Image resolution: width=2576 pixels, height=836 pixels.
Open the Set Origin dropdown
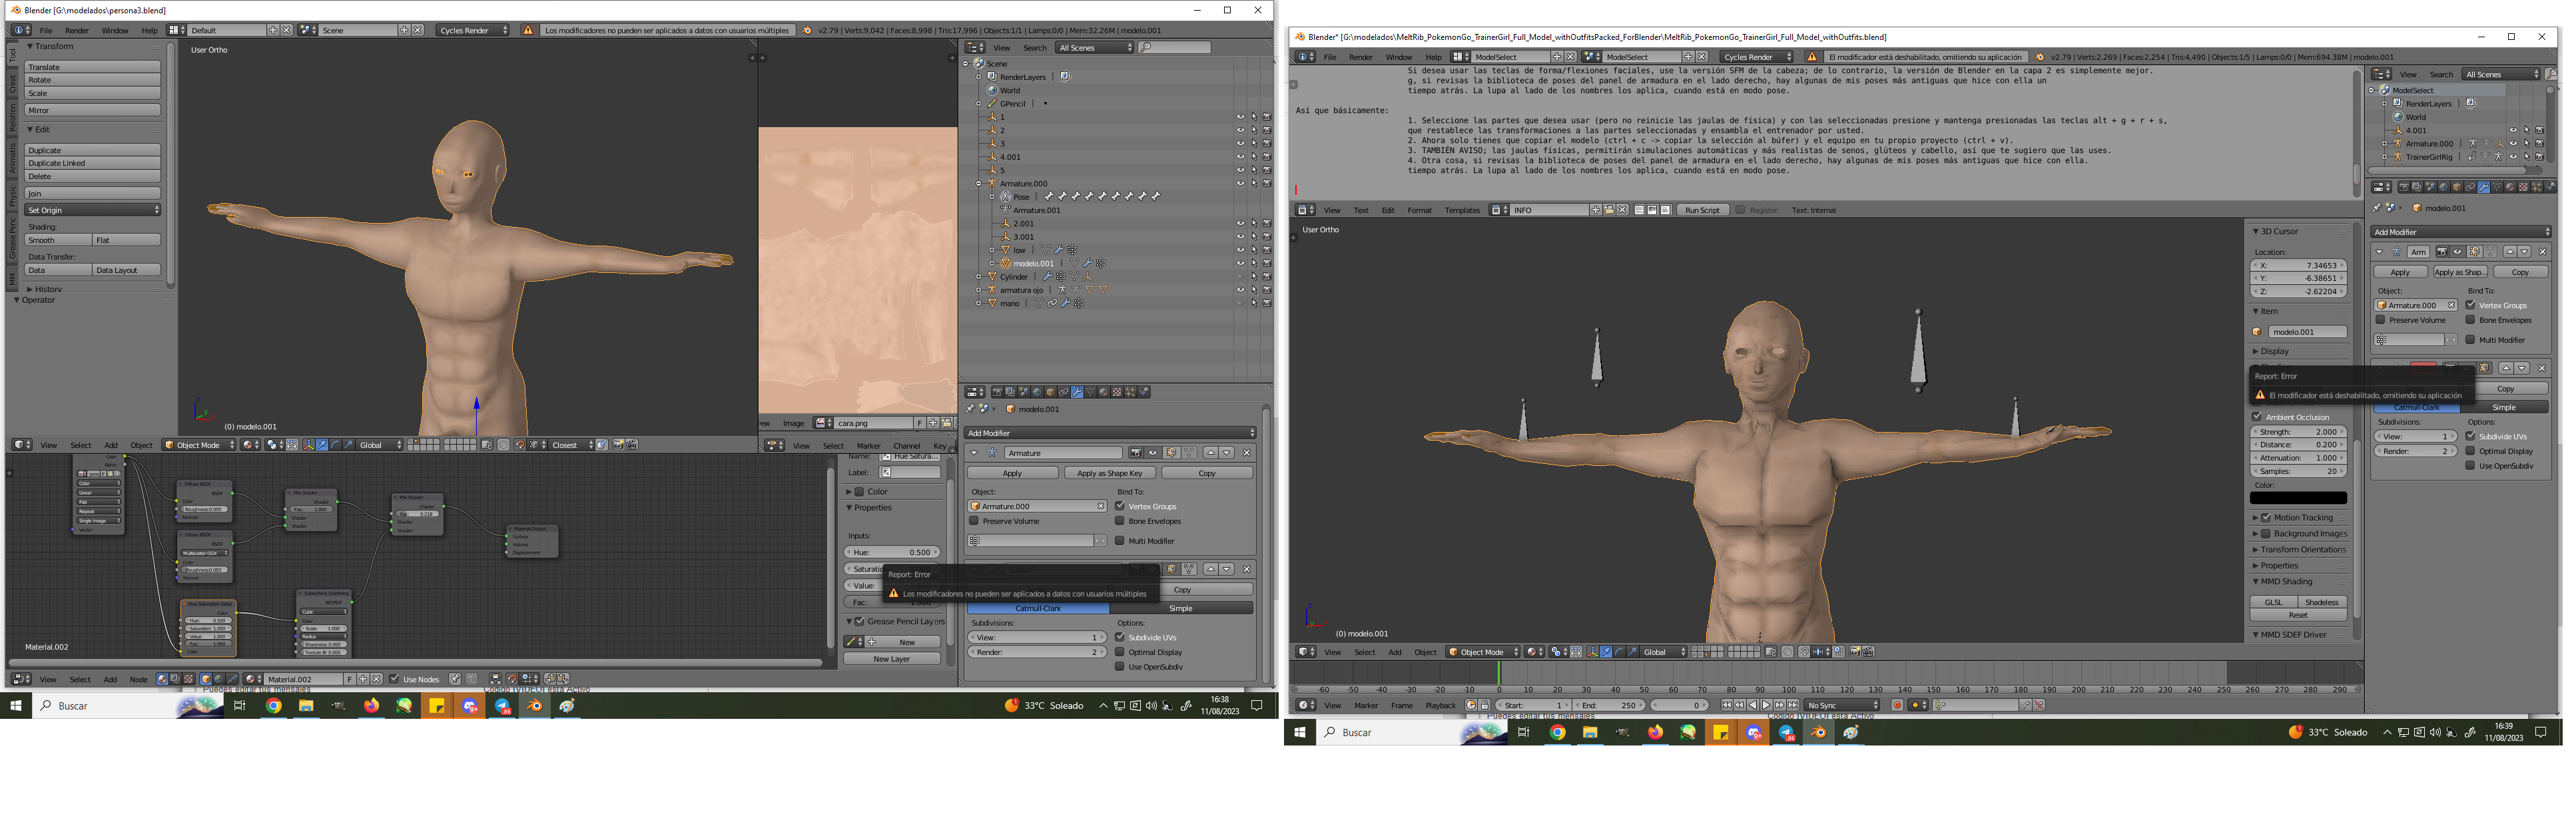(x=92, y=210)
